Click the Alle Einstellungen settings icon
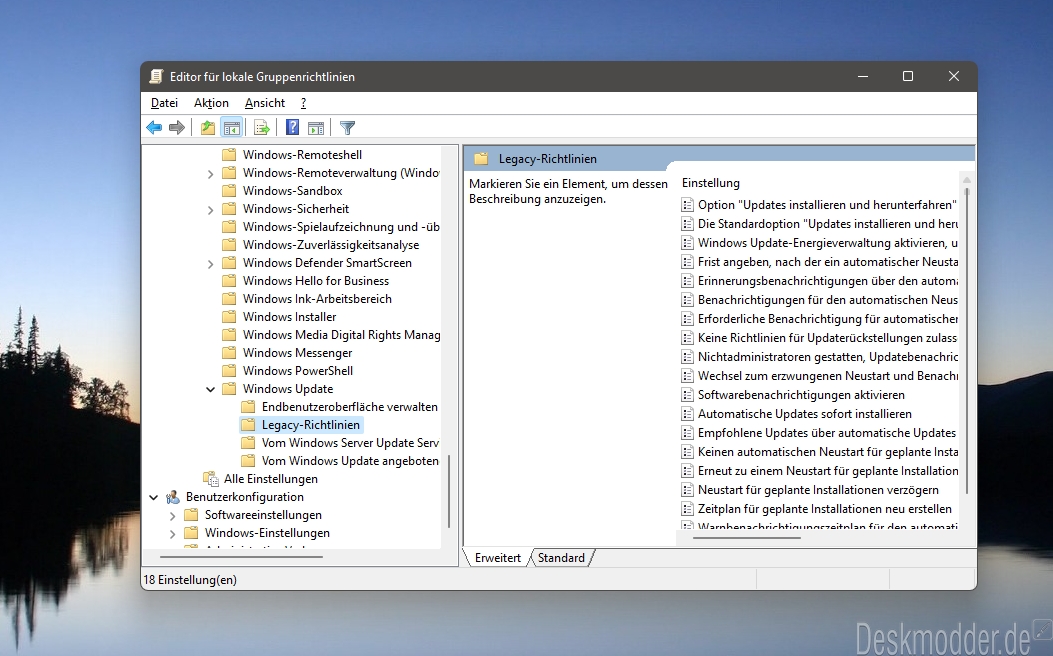The image size is (1053, 656). click(x=211, y=479)
